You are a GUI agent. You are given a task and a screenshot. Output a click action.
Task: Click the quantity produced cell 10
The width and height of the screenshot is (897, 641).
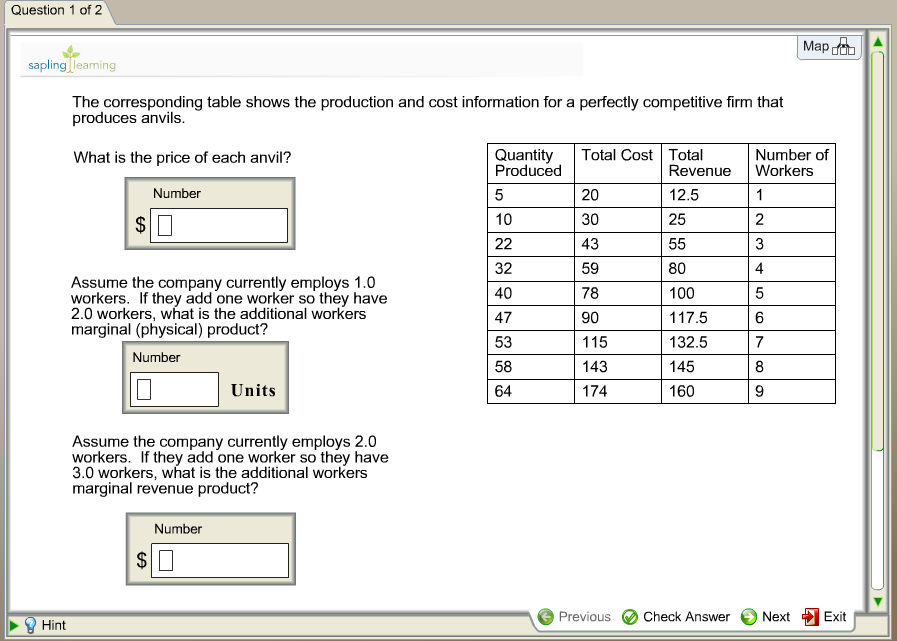tap(531, 220)
